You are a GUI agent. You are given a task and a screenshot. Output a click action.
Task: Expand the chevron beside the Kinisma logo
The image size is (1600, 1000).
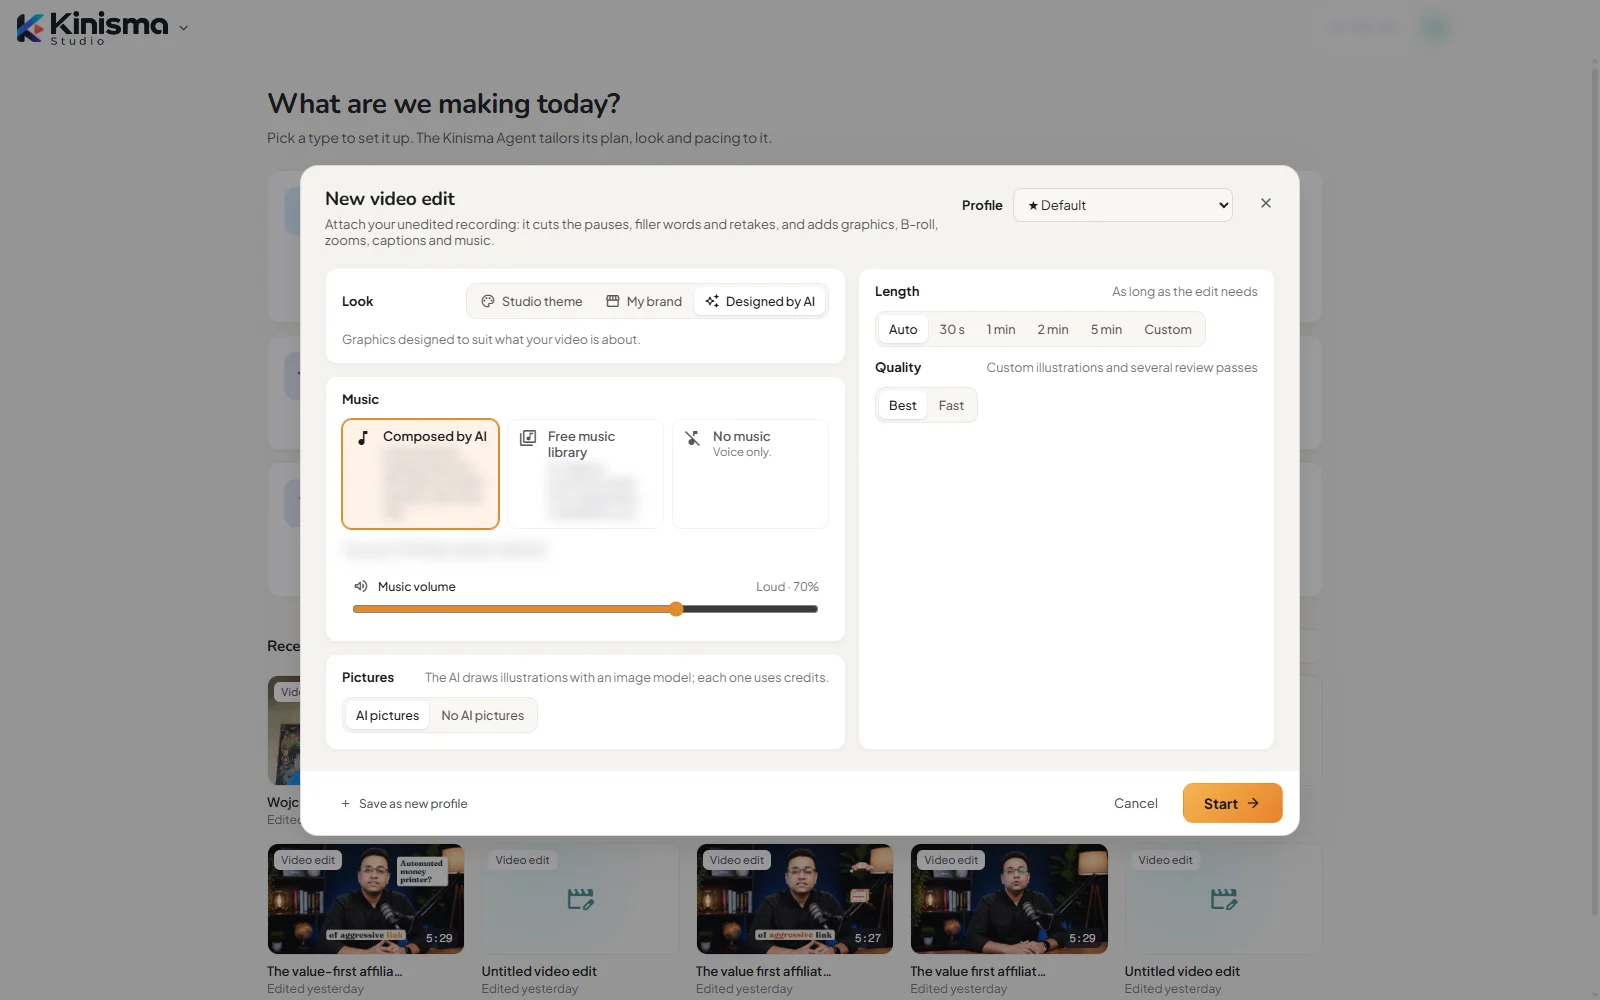[183, 28]
